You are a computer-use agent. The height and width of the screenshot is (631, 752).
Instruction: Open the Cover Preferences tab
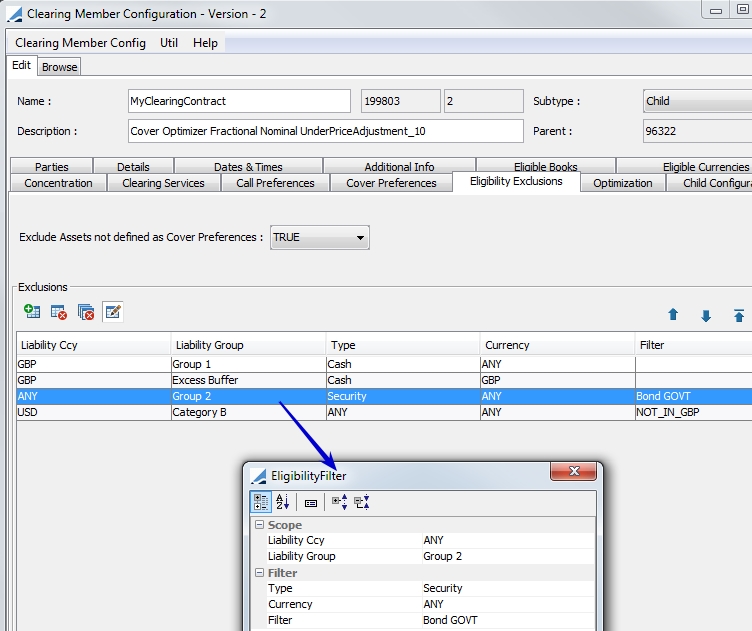[391, 183]
